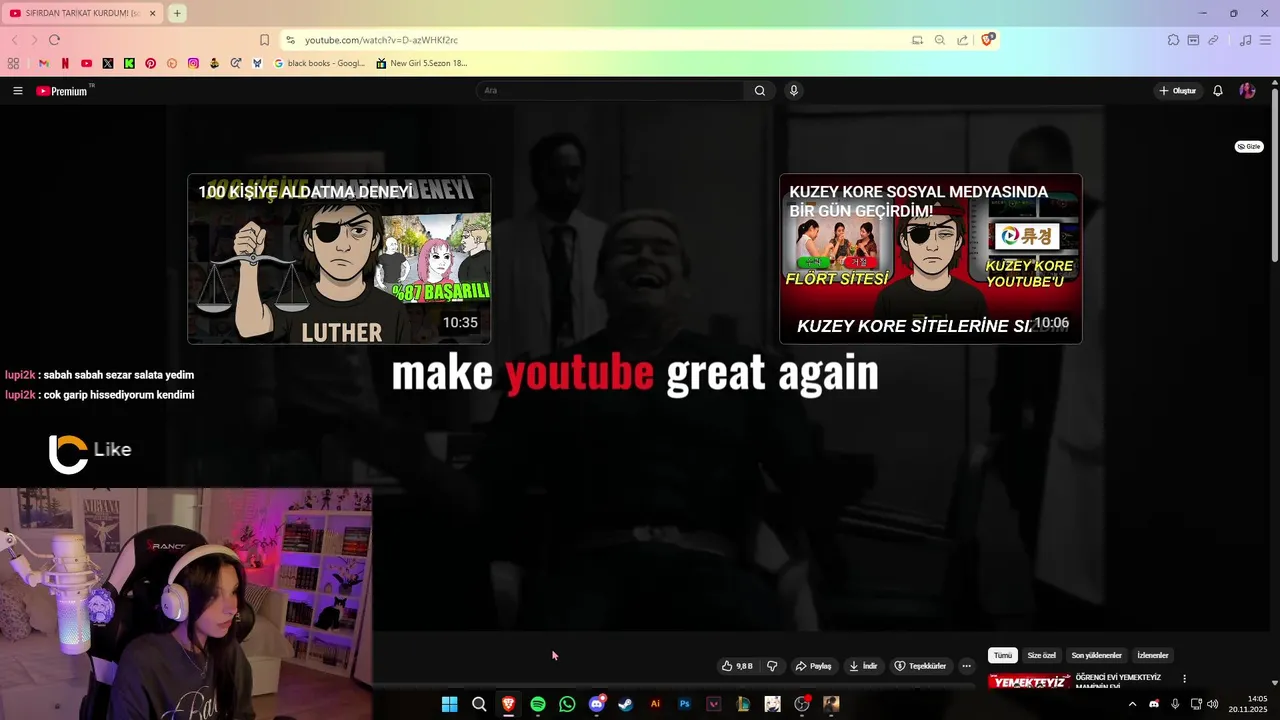Viewport: 1280px width, 720px height.
Task: Open Photoshop from the taskbar
Action: (685, 704)
